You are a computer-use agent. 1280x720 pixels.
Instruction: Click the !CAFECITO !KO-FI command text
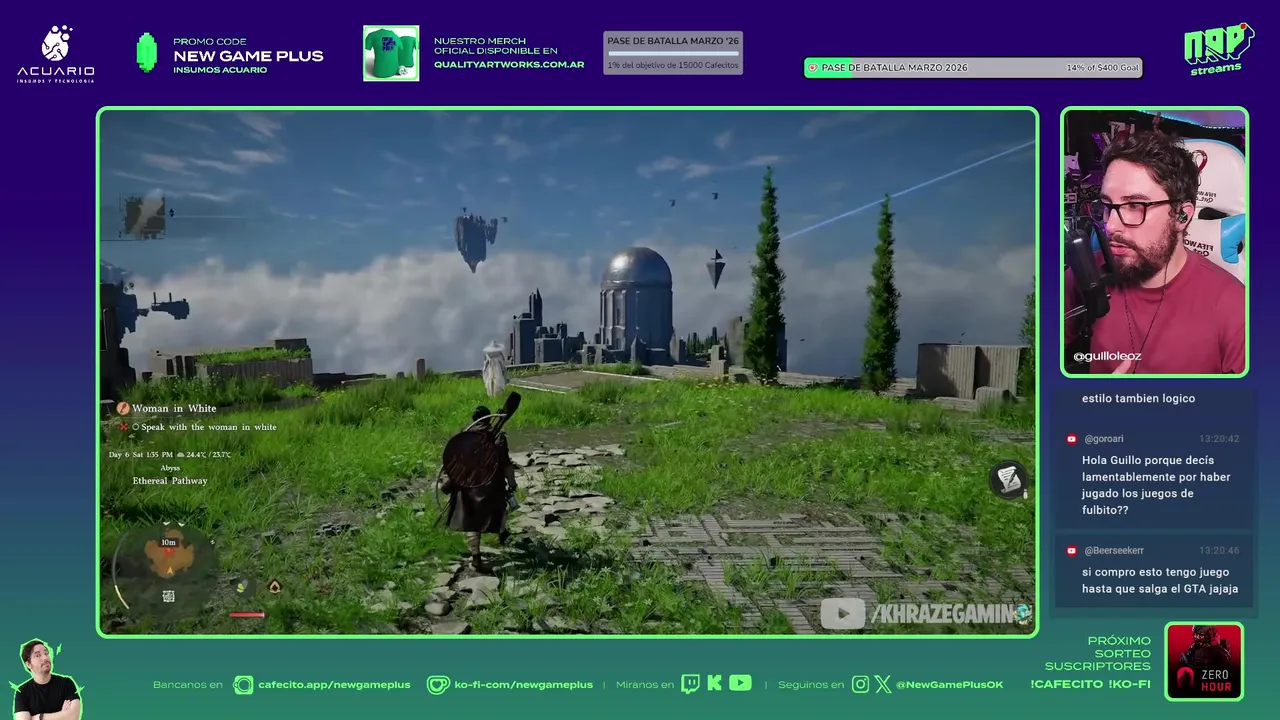[1090, 685]
